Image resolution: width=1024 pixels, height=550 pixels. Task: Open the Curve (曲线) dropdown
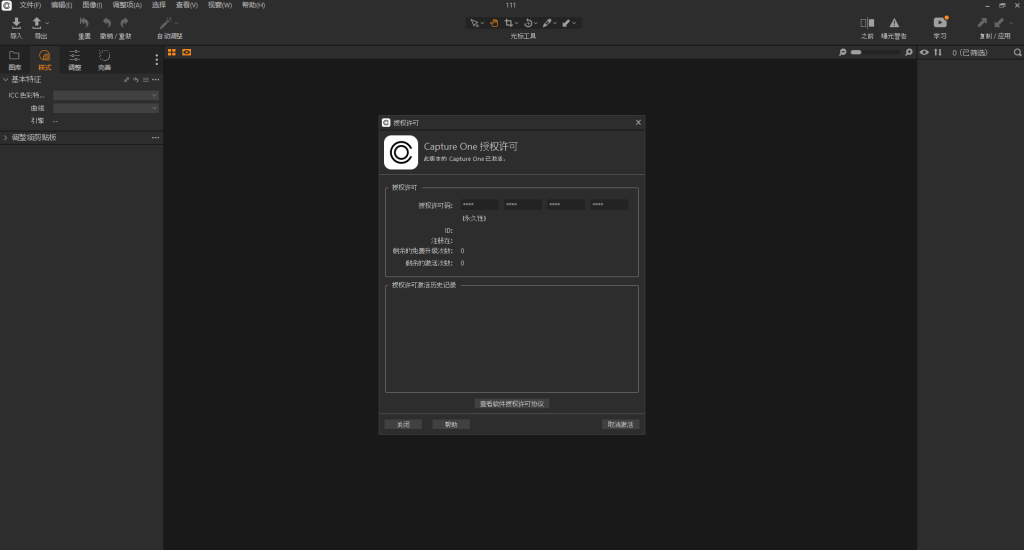pyautogui.click(x=106, y=108)
